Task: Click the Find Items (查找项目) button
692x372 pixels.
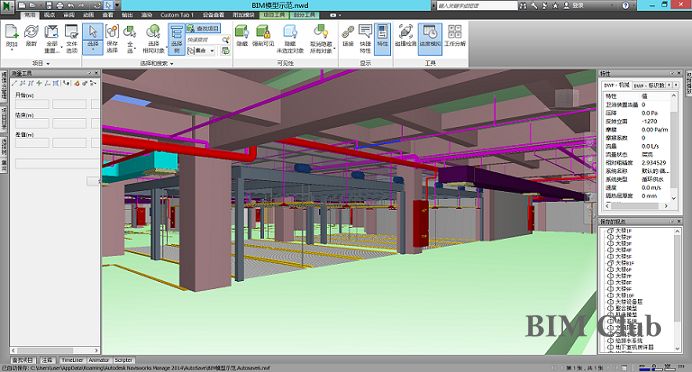Action: 203,28
